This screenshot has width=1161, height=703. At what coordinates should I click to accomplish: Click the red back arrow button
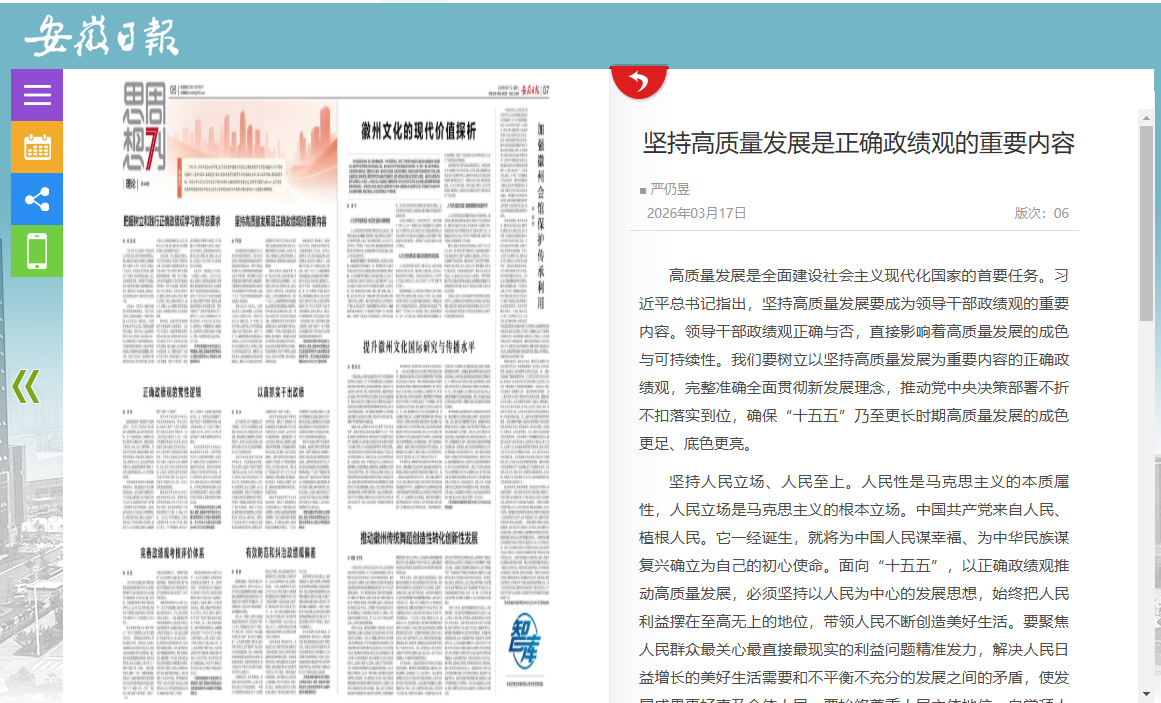point(639,81)
